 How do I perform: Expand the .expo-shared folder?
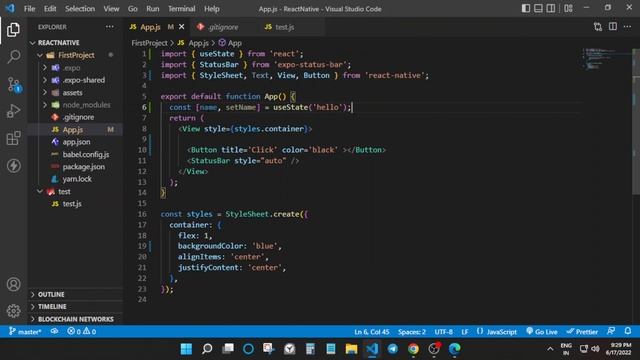83,80
